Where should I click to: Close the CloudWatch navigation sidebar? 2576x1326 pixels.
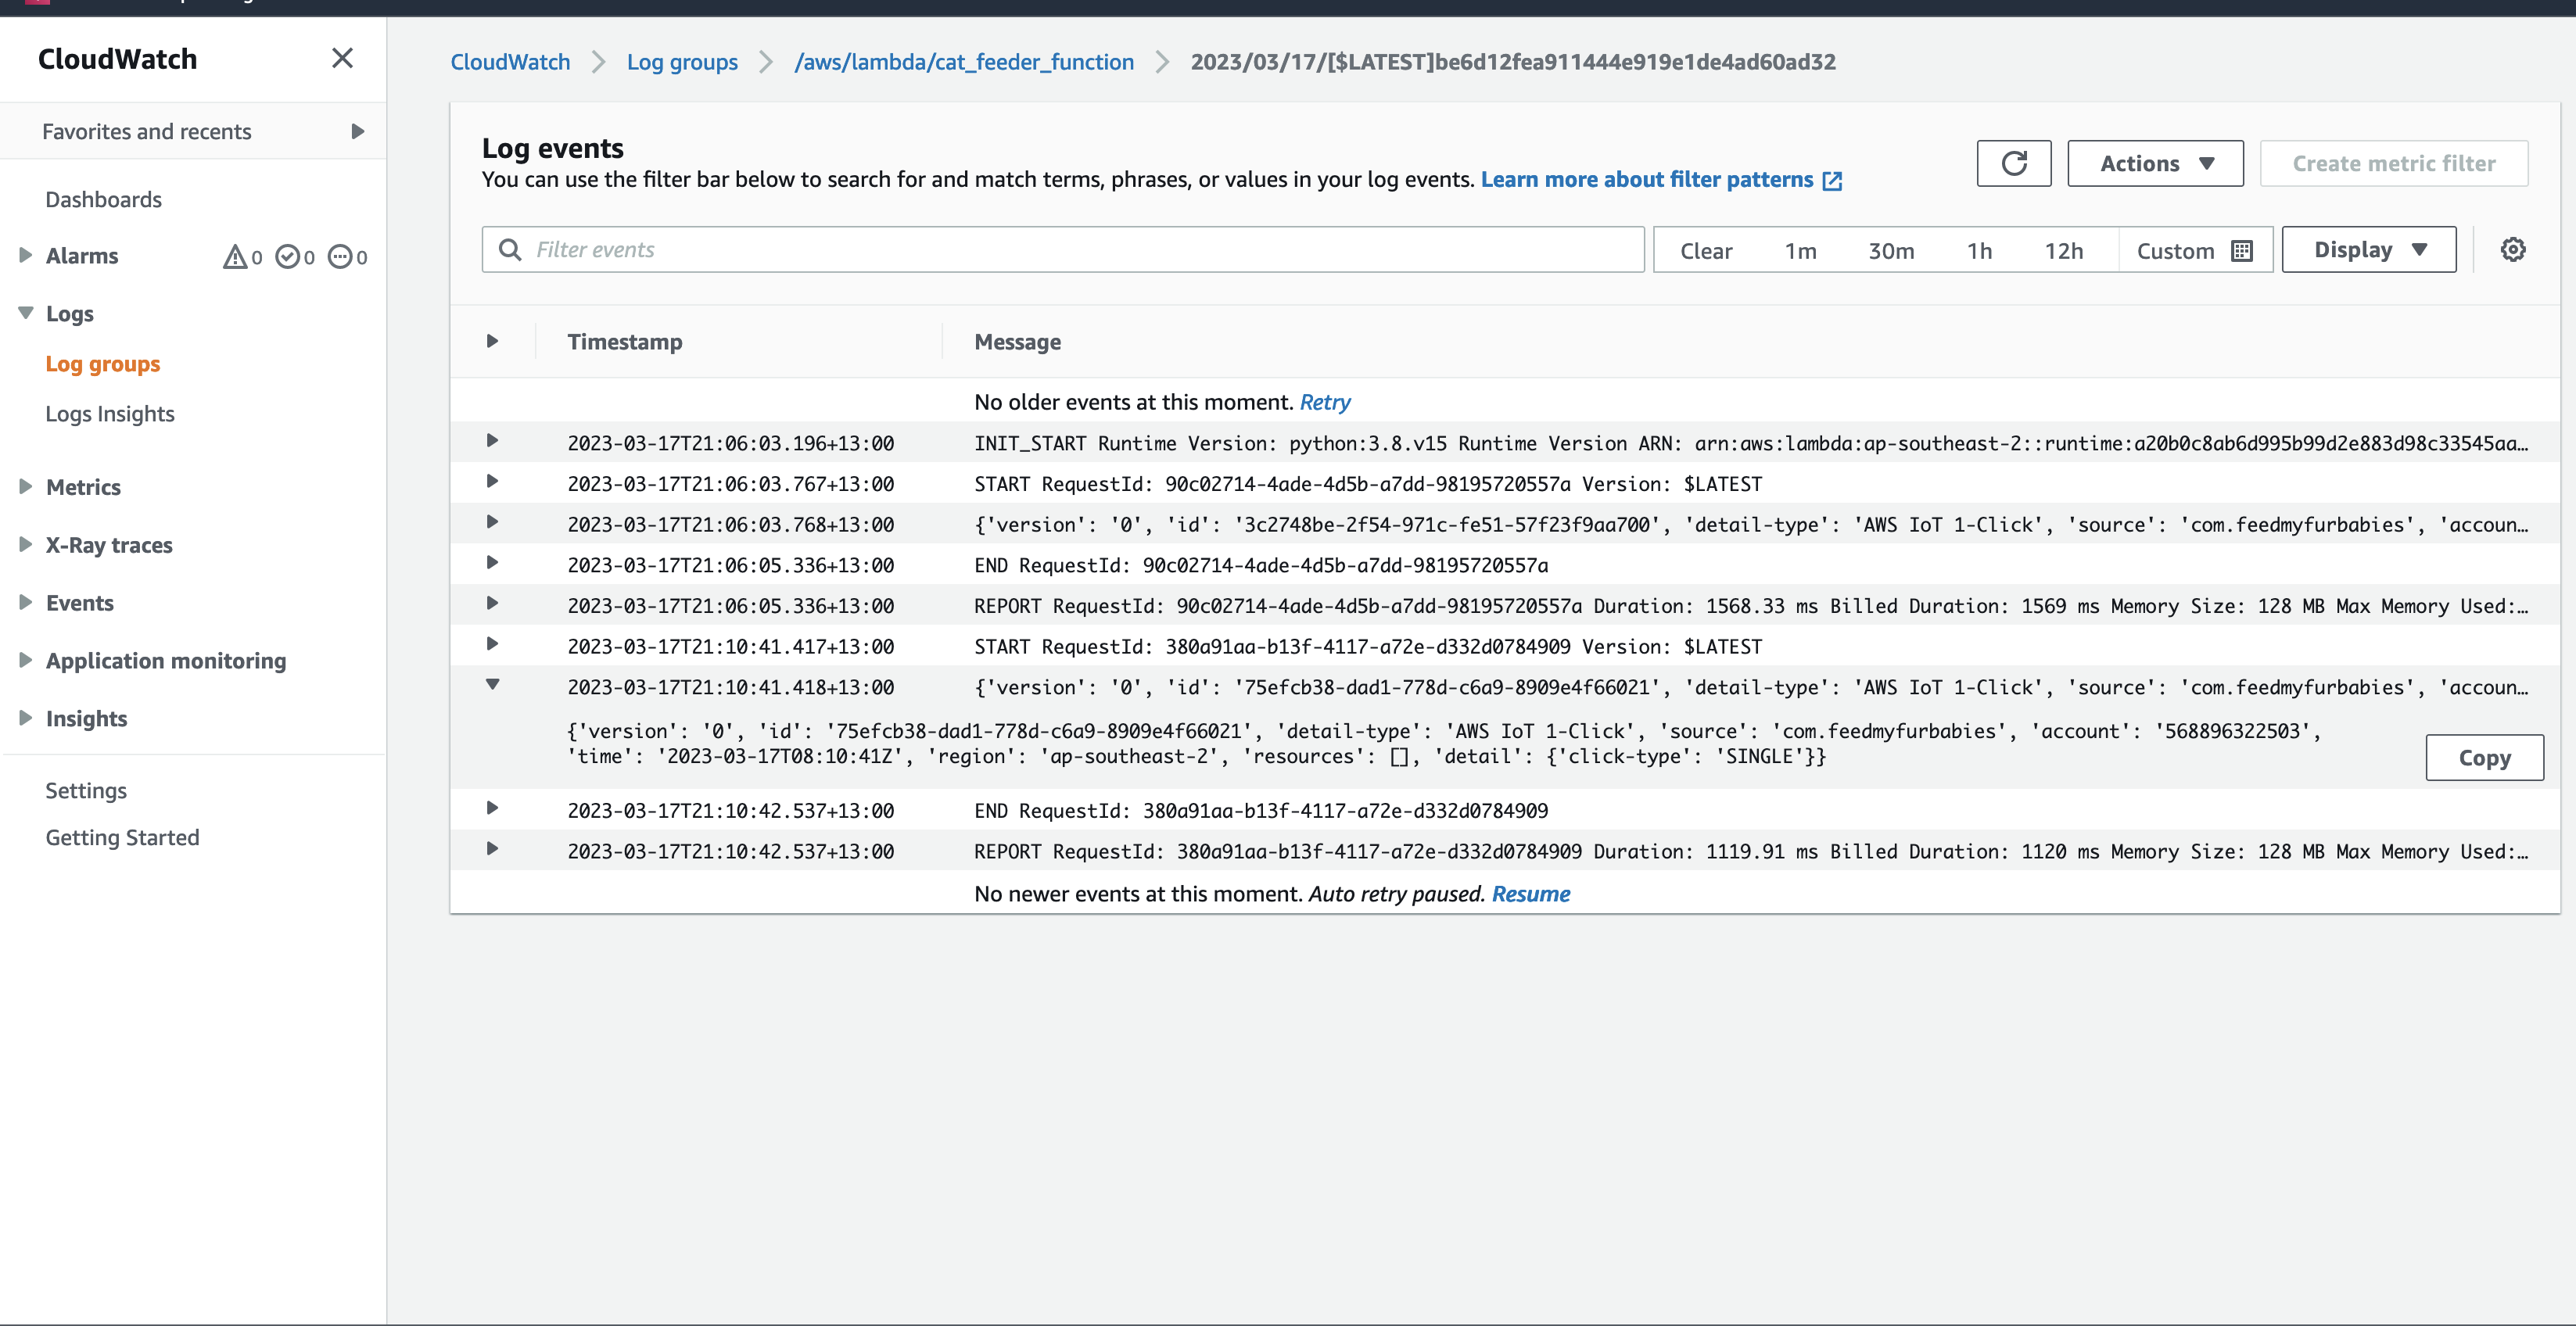pyautogui.click(x=342, y=58)
